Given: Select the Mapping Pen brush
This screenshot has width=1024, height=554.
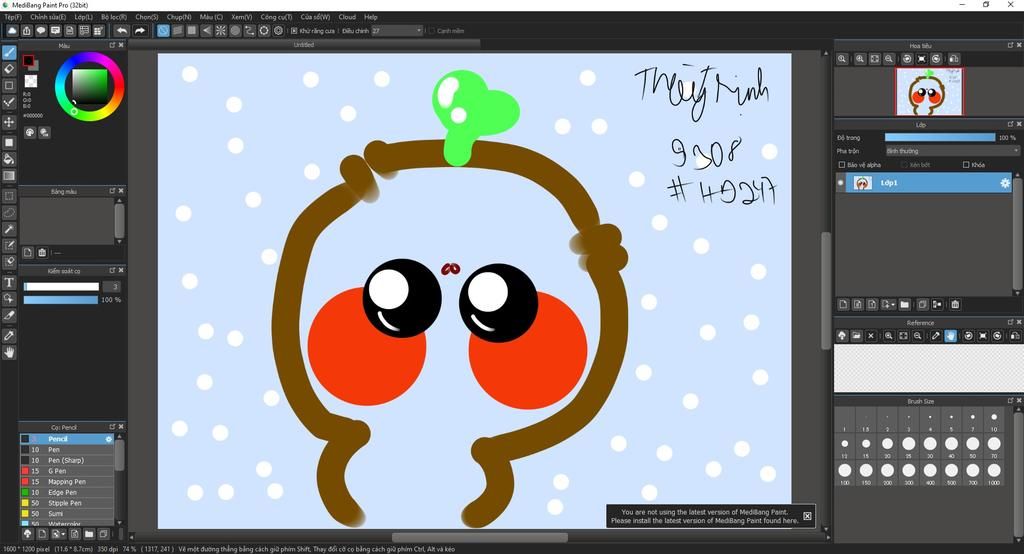Looking at the screenshot, I should point(67,481).
